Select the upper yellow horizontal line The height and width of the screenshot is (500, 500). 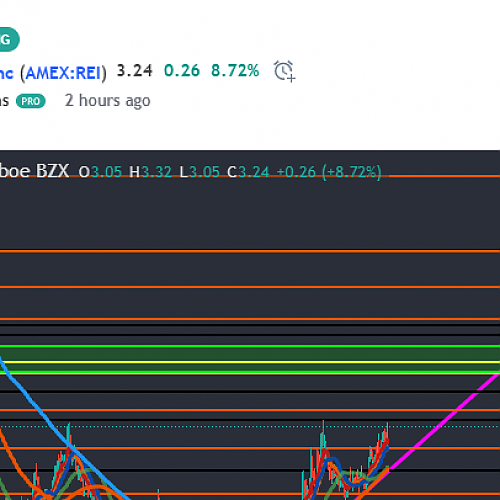point(250,362)
